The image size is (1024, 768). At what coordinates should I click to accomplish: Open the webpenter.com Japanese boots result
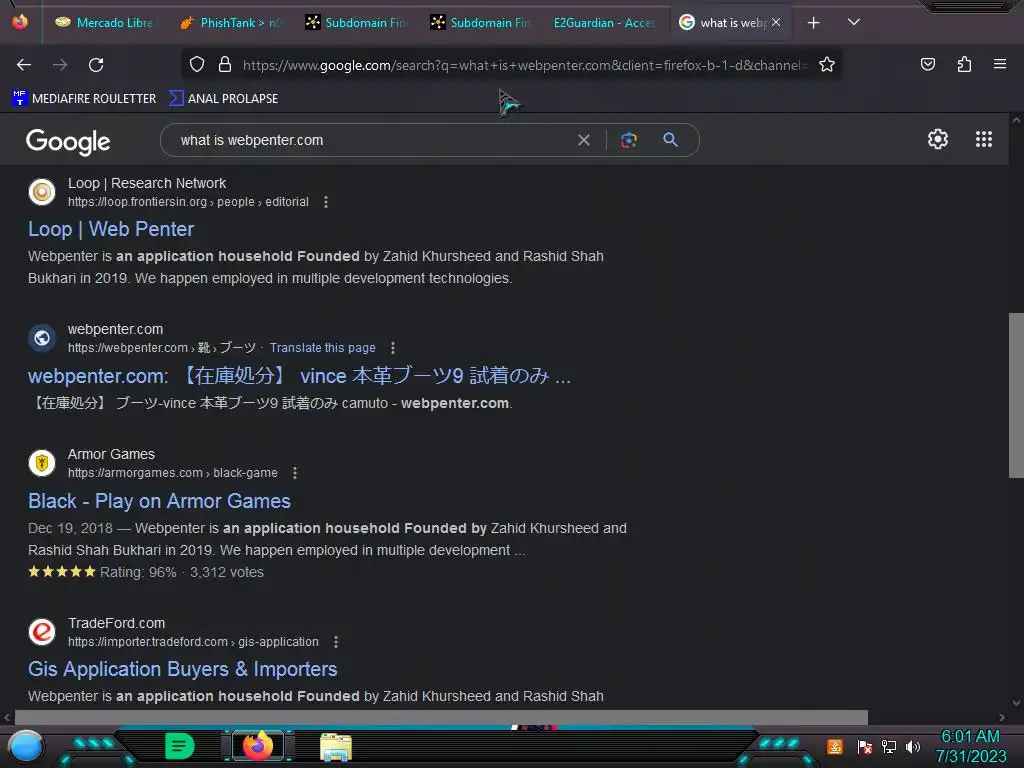pyautogui.click(x=299, y=376)
